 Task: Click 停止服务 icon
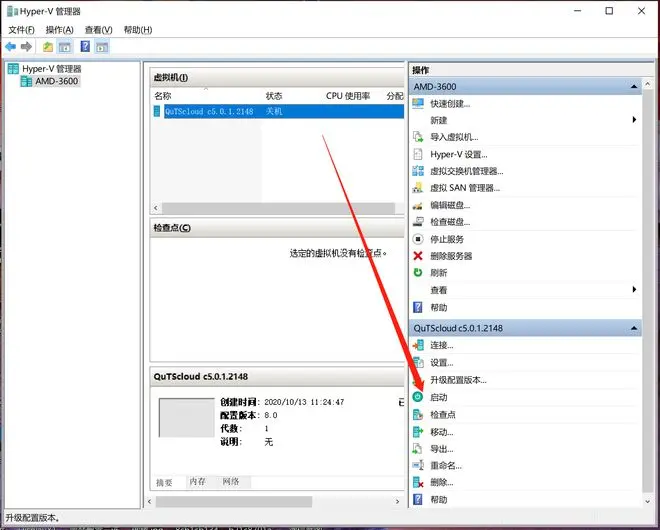click(x=418, y=240)
